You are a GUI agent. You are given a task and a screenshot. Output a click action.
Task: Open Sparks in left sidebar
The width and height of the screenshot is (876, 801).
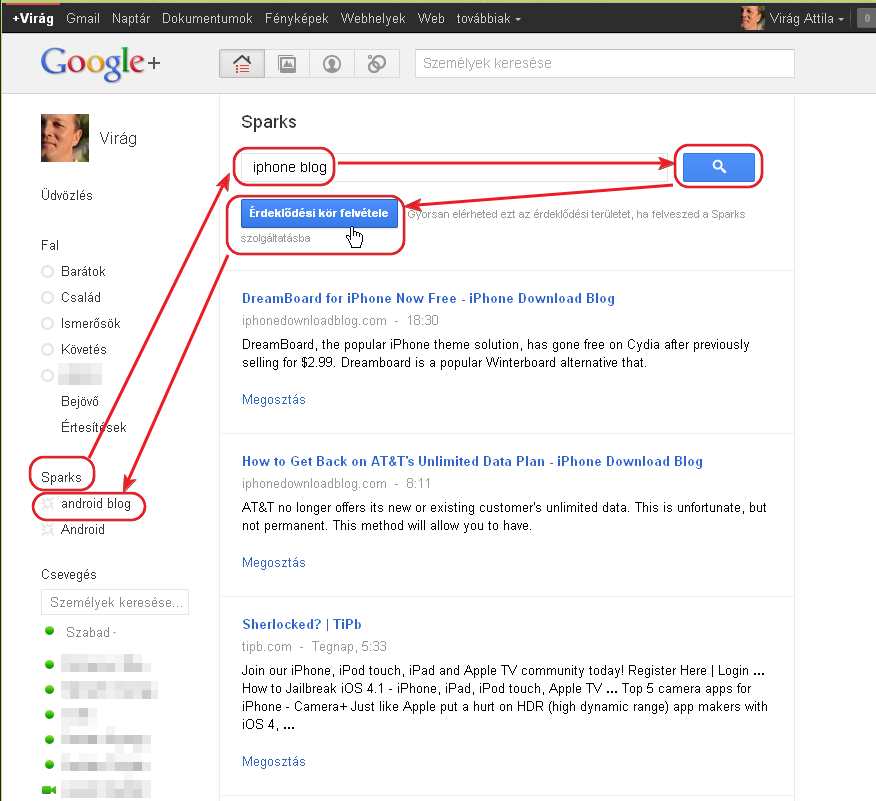(61, 478)
